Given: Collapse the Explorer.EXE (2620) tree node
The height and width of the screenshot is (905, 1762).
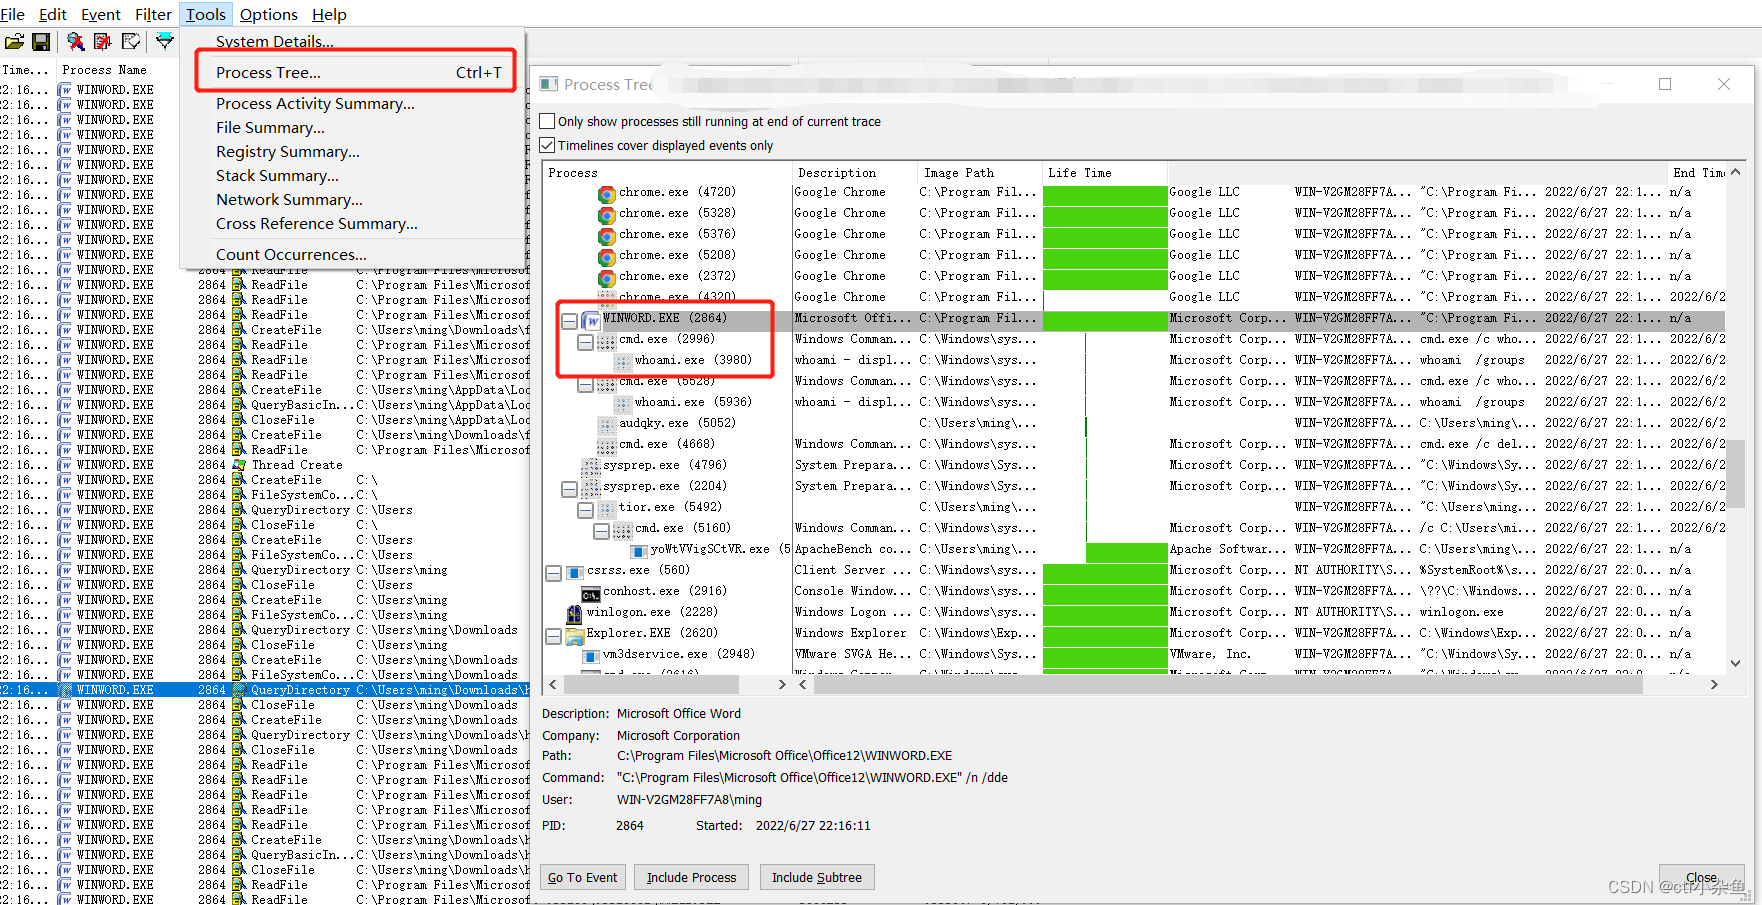Looking at the screenshot, I should (x=553, y=636).
